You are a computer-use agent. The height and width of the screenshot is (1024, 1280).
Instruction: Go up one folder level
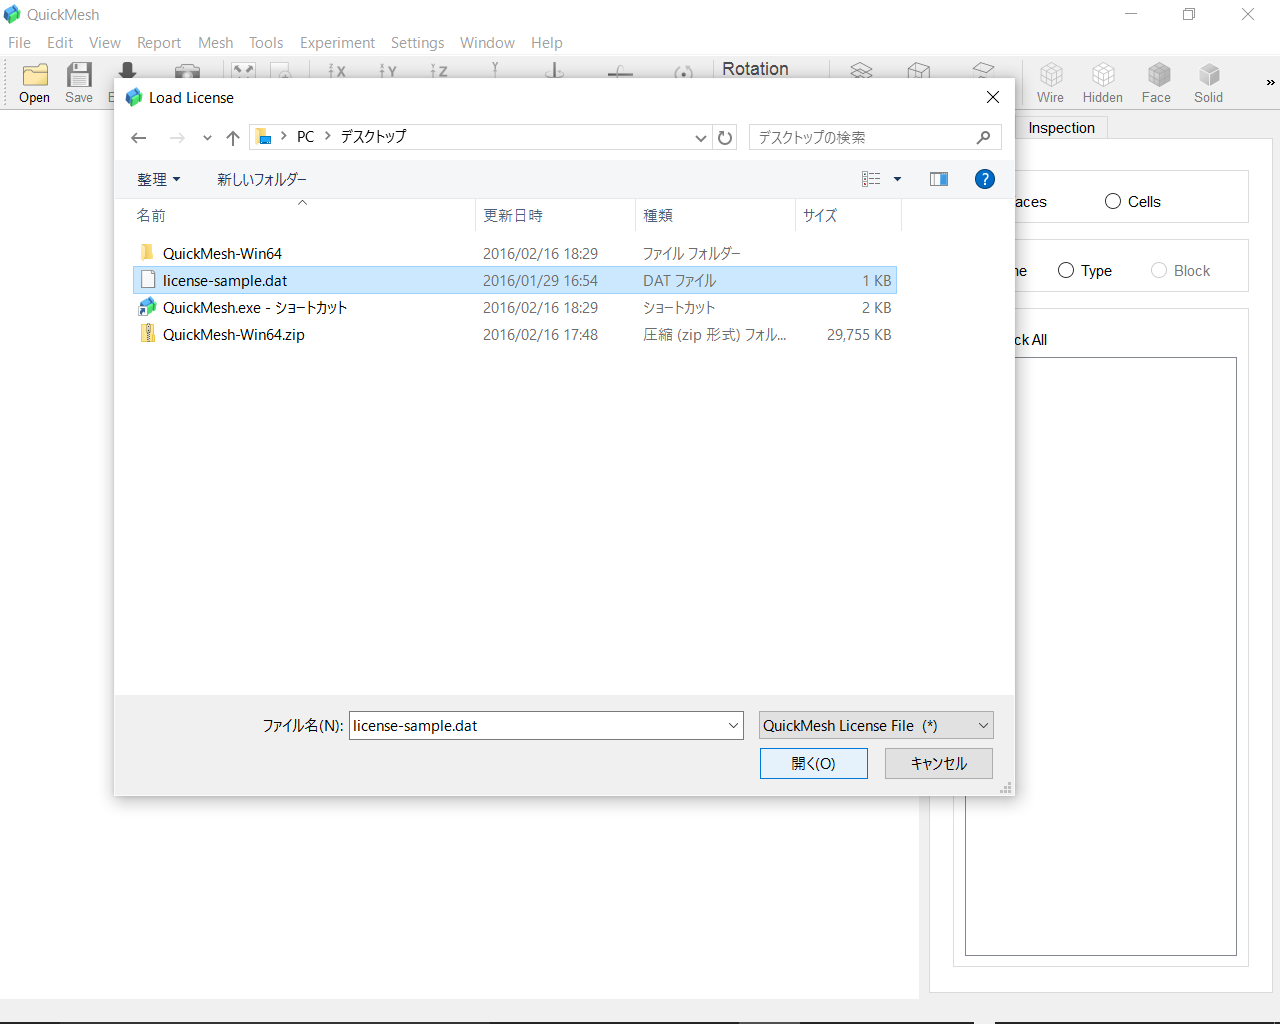pos(233,138)
